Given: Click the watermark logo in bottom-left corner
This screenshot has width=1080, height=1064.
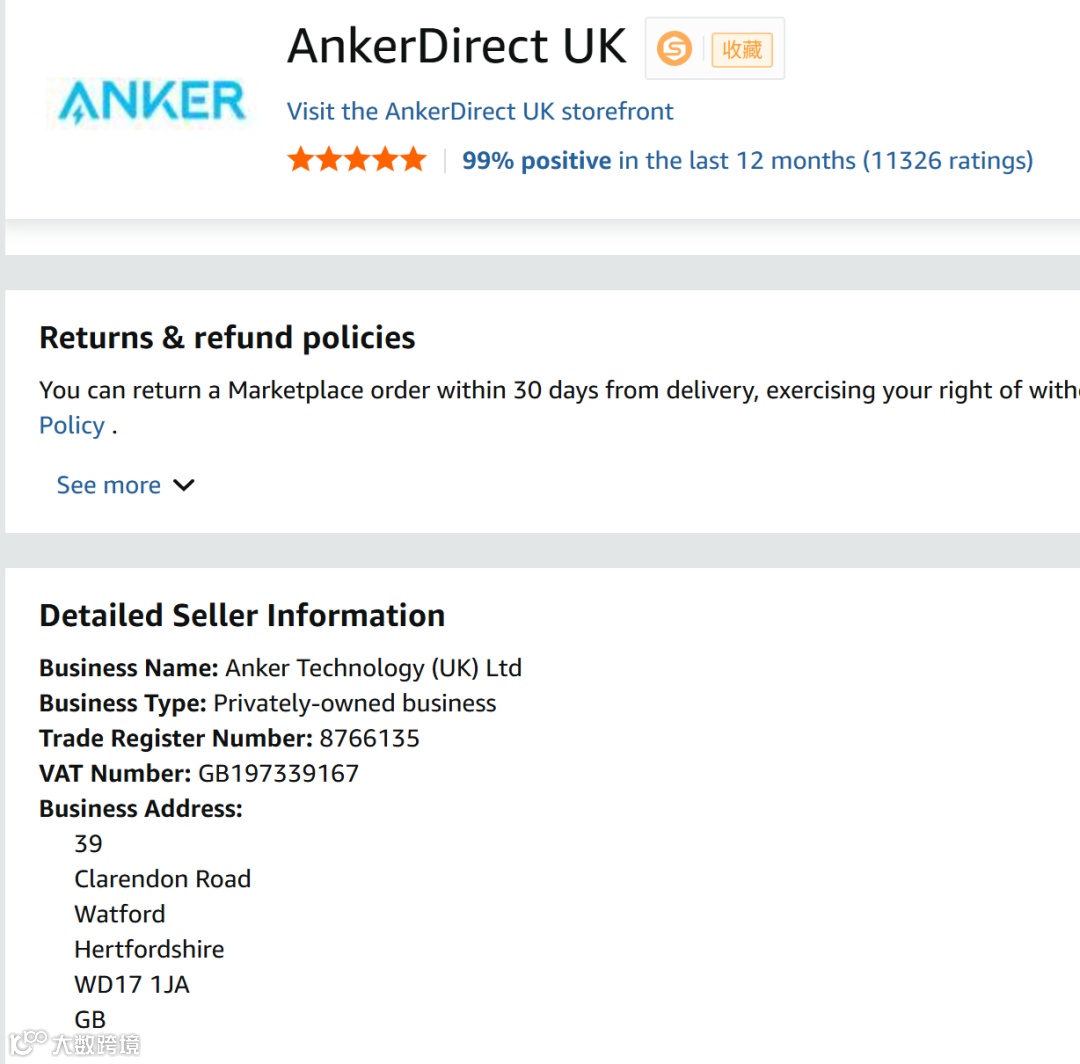Looking at the screenshot, I should coord(75,1044).
